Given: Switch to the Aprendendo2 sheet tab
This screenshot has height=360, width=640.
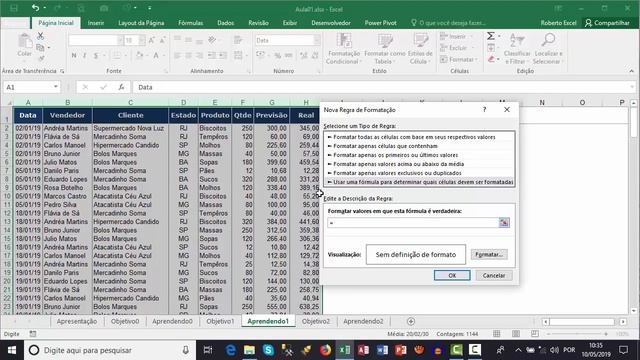Looking at the screenshot, I should [x=363, y=321].
